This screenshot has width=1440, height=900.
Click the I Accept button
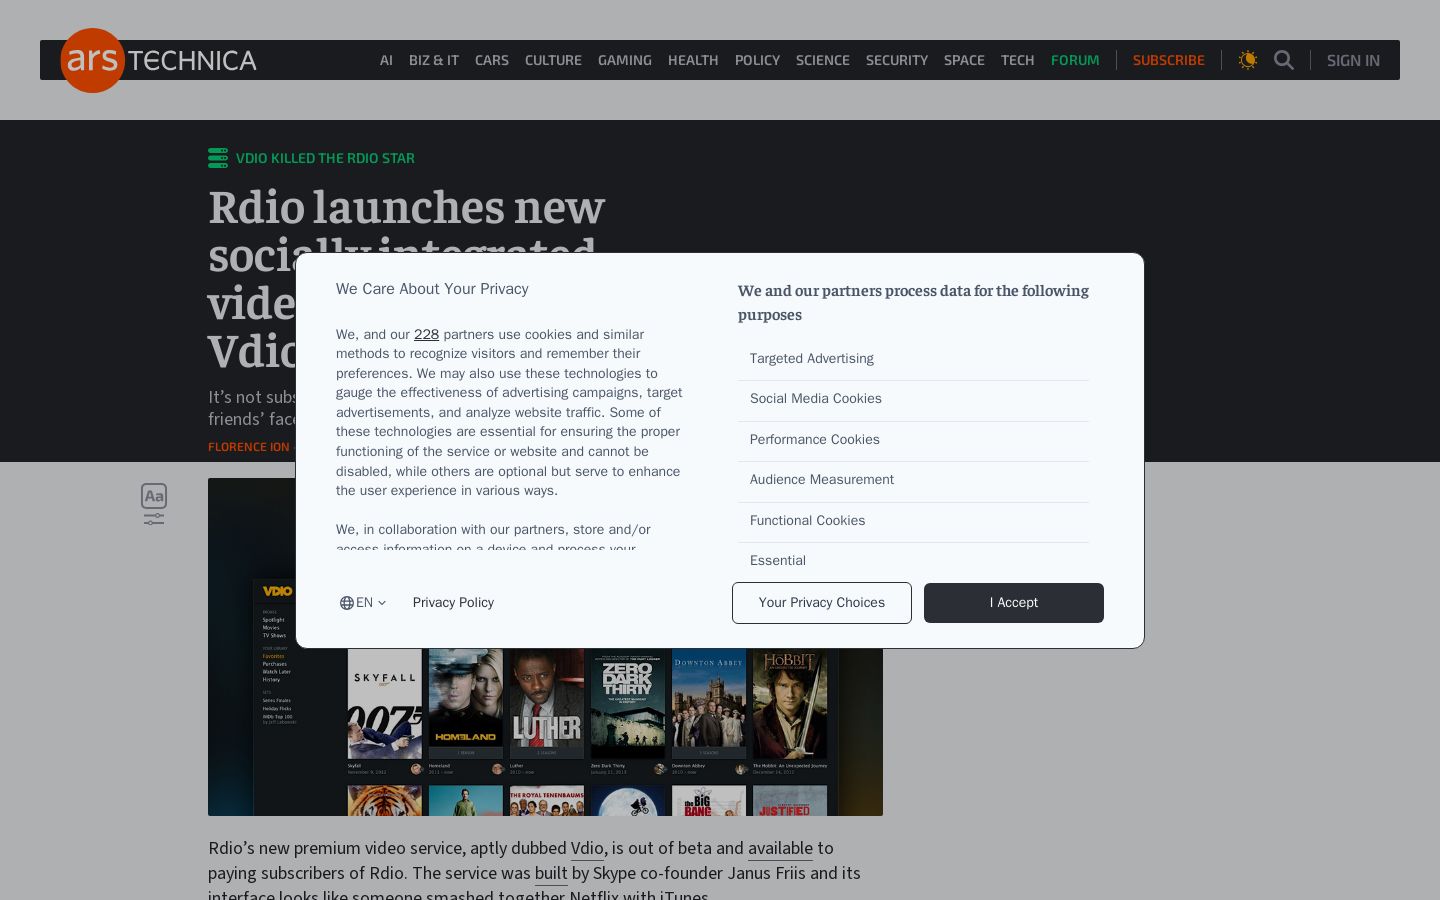tap(1014, 603)
